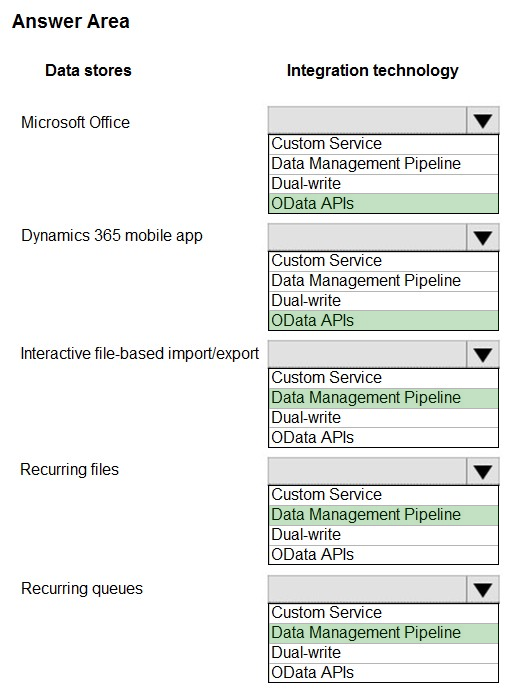
Task: Expand the Dynamics 365 mobile app dropdown
Action: click(x=483, y=237)
